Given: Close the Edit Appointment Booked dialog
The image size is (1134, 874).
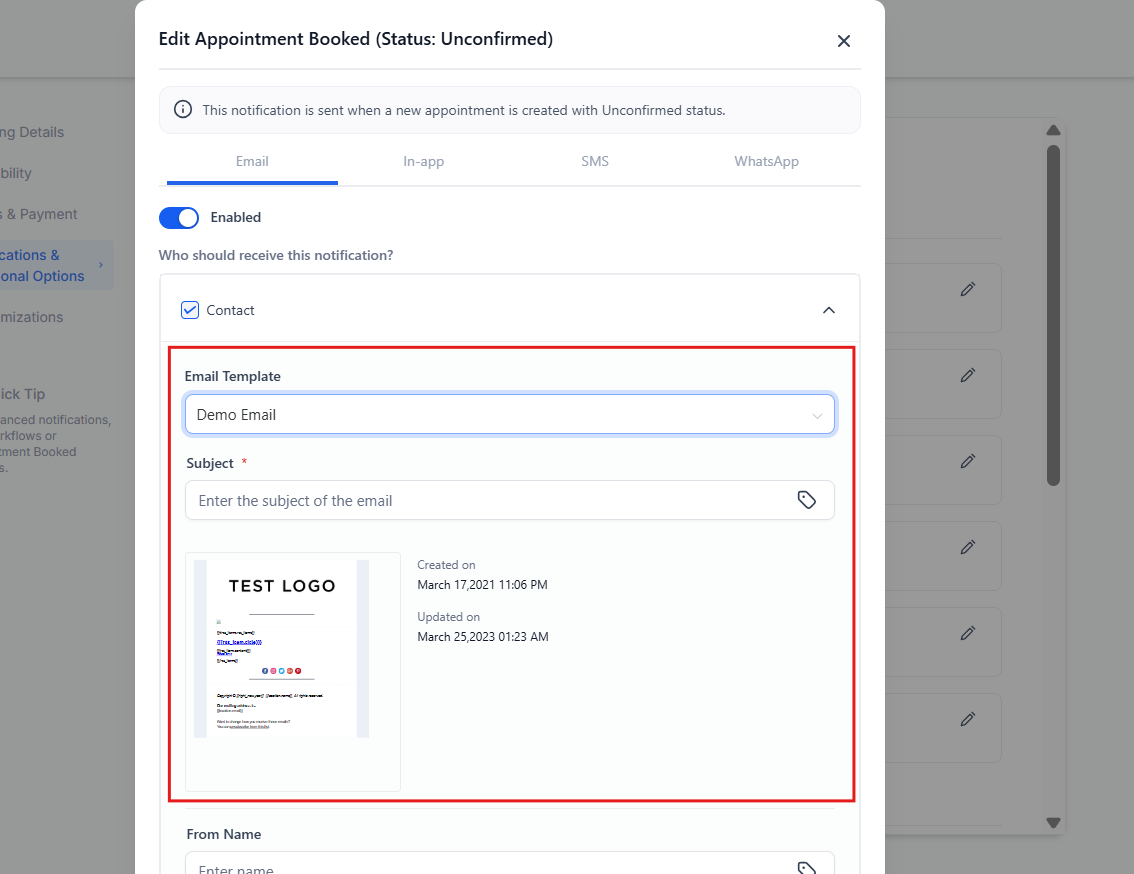Looking at the screenshot, I should [x=843, y=41].
